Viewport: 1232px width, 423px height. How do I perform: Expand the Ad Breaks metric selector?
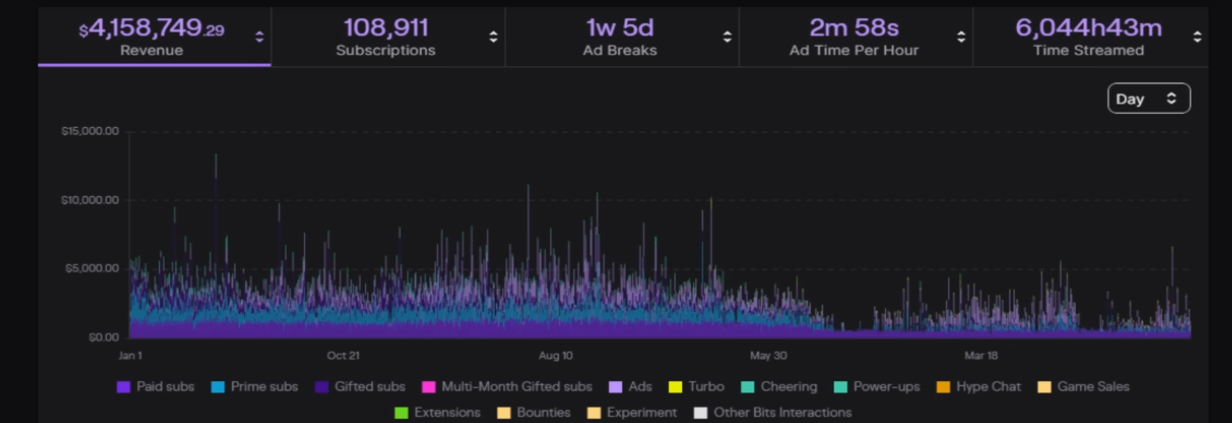point(727,37)
